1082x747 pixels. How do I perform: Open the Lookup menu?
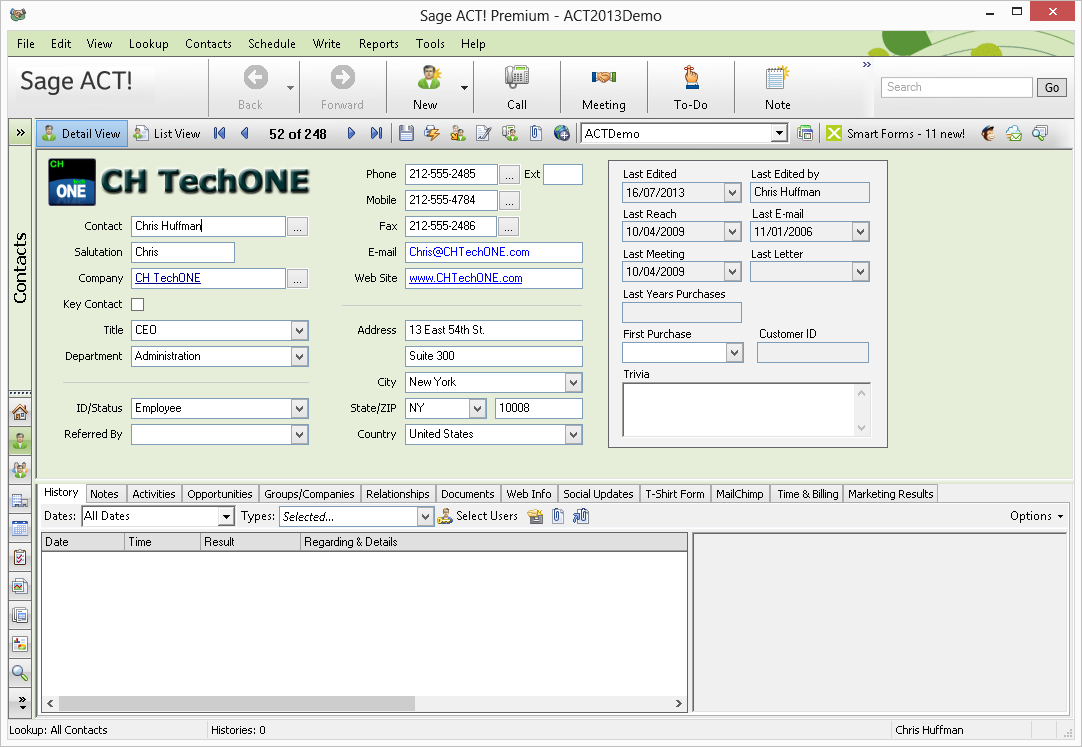(x=148, y=43)
